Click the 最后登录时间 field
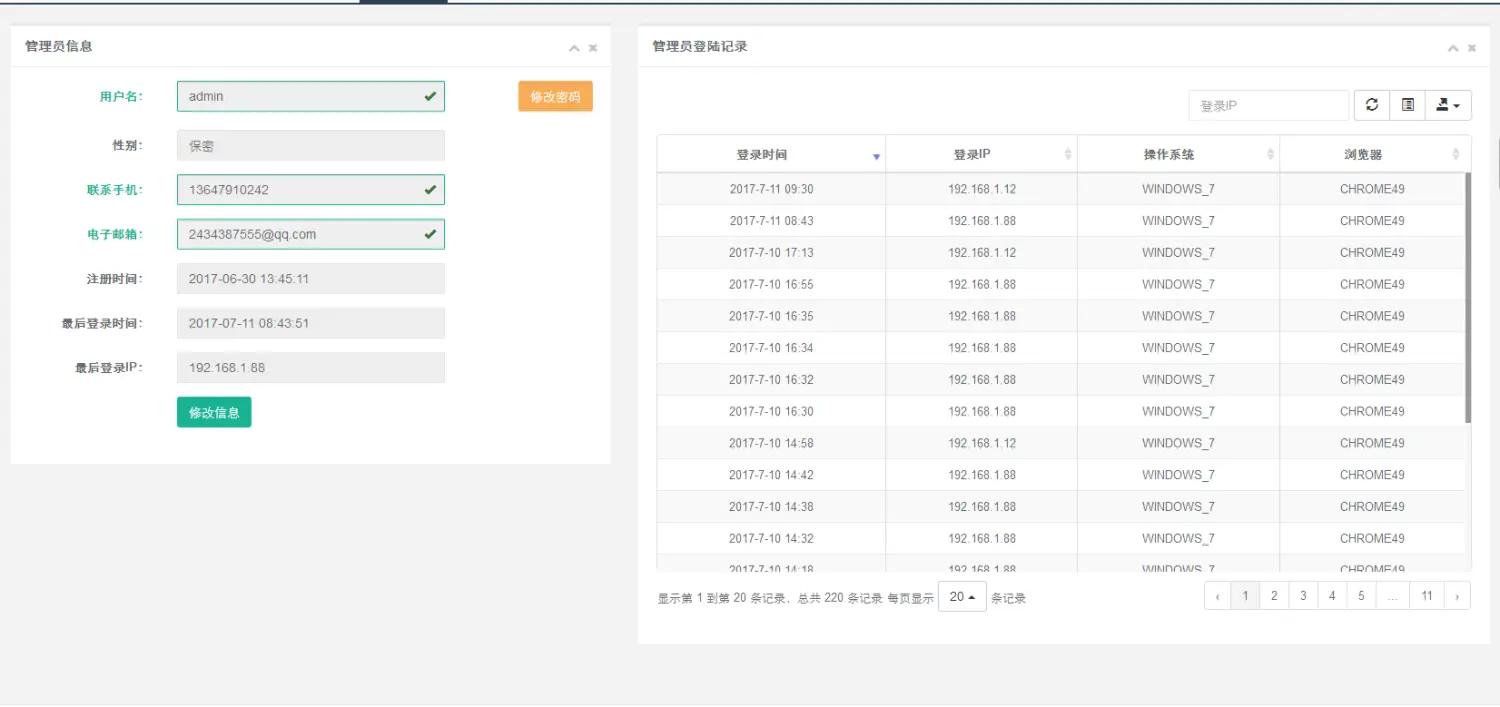The height and width of the screenshot is (707, 1500). (x=311, y=323)
